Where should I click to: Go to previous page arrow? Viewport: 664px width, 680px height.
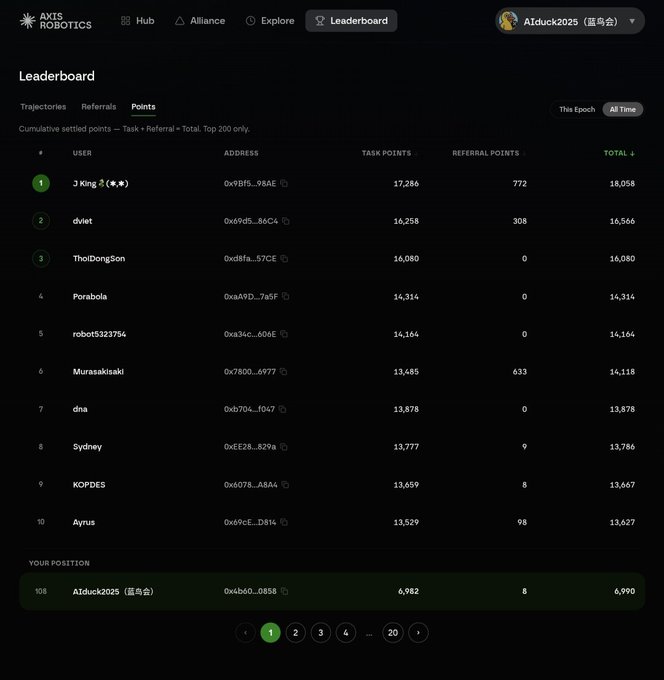coord(245,632)
